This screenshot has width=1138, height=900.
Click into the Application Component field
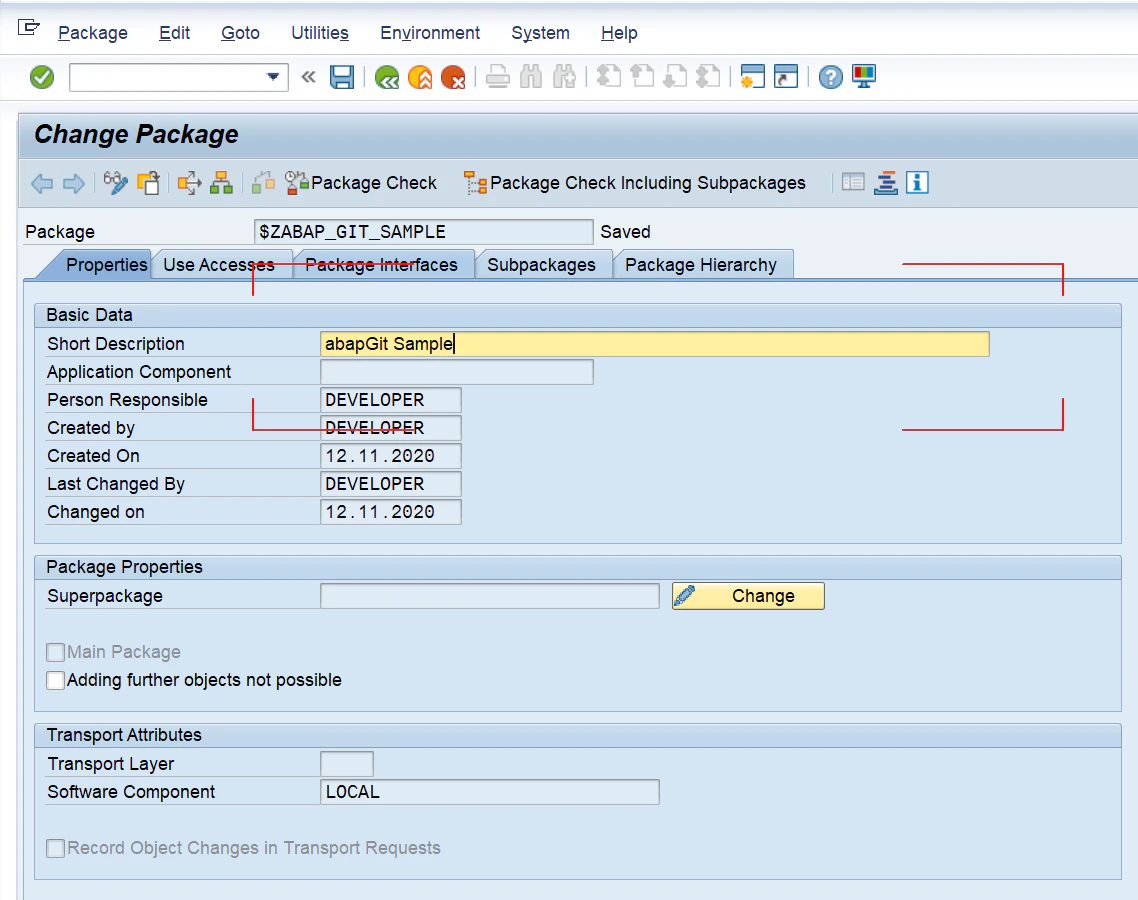tap(457, 372)
